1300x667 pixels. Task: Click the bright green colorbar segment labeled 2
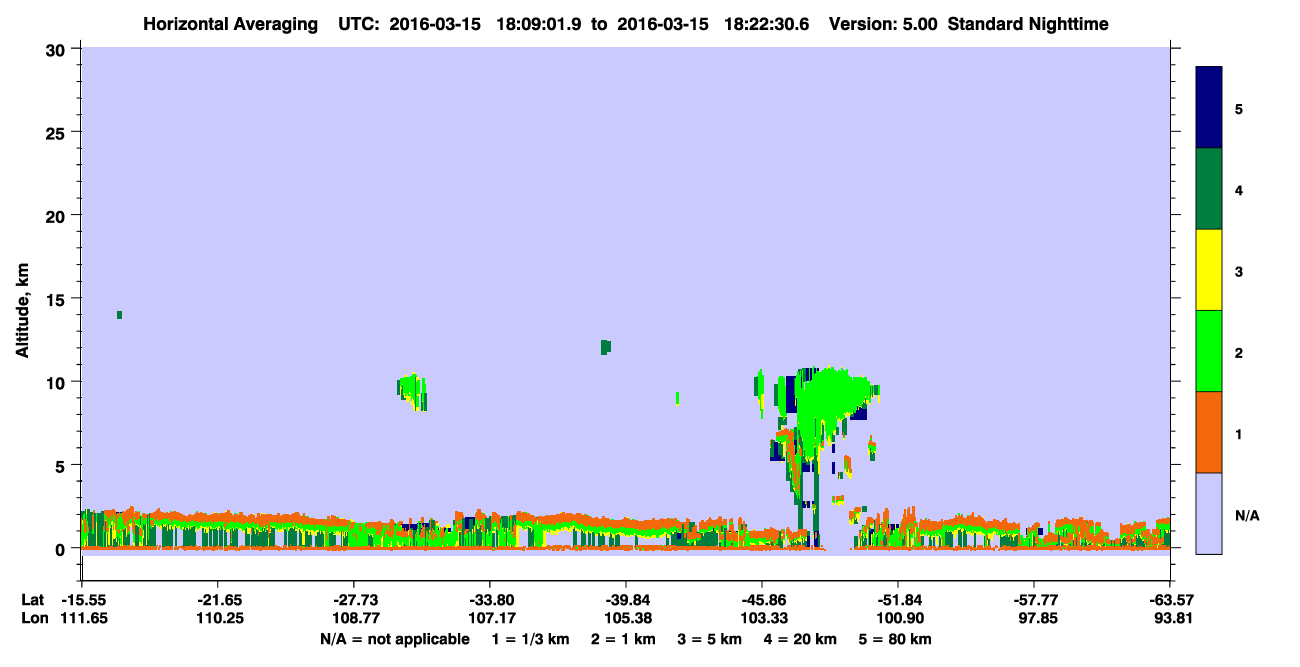1209,351
